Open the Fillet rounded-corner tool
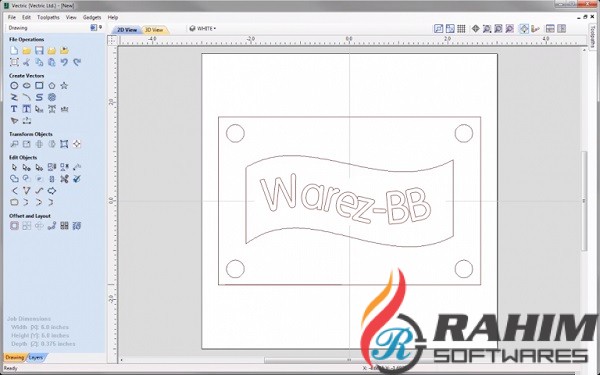The height and width of the screenshot is (375, 600). 14,202
